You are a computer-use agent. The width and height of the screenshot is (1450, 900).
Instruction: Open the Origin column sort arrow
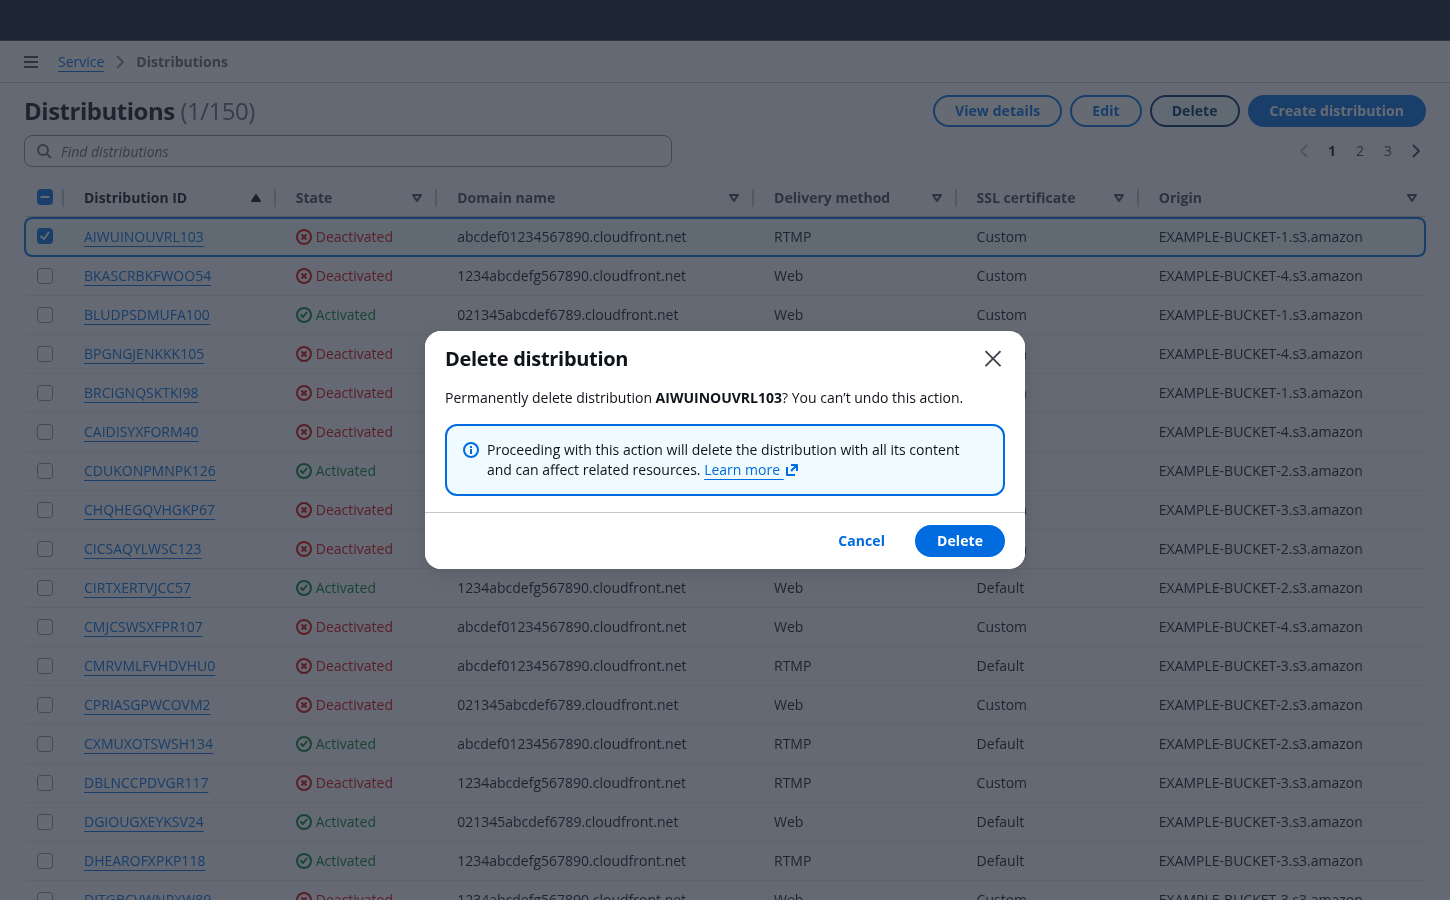tap(1411, 198)
